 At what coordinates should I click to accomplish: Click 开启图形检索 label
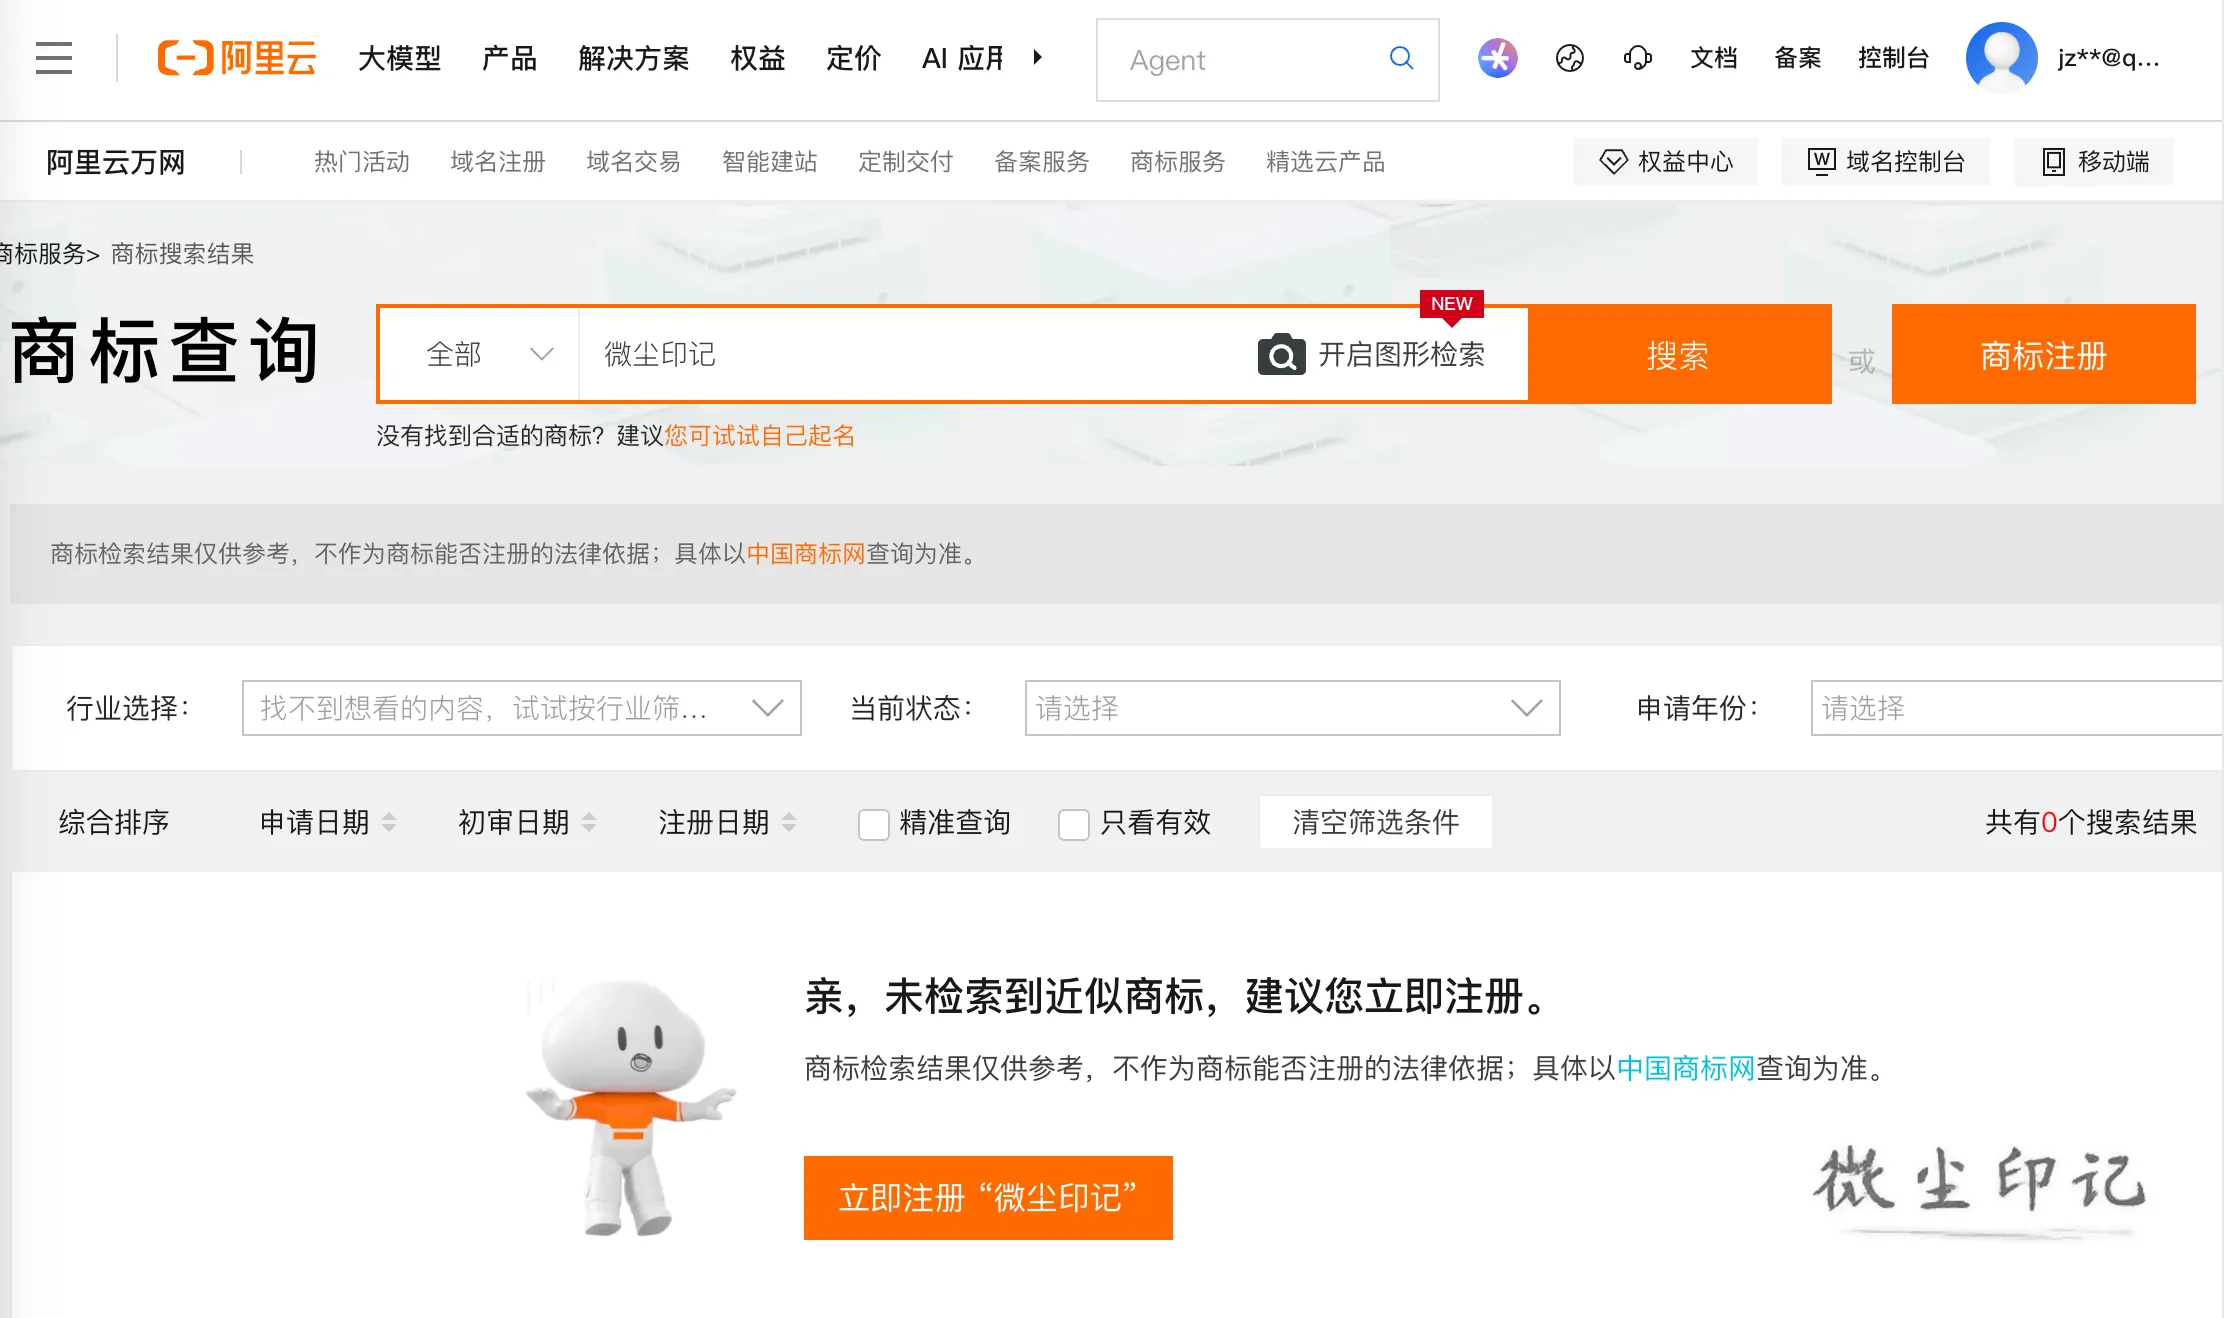pos(1401,354)
